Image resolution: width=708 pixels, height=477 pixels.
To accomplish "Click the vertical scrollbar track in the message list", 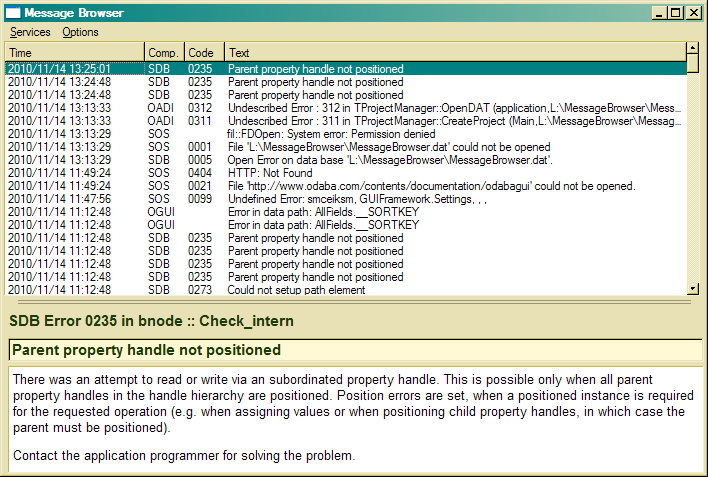I will coord(693,180).
